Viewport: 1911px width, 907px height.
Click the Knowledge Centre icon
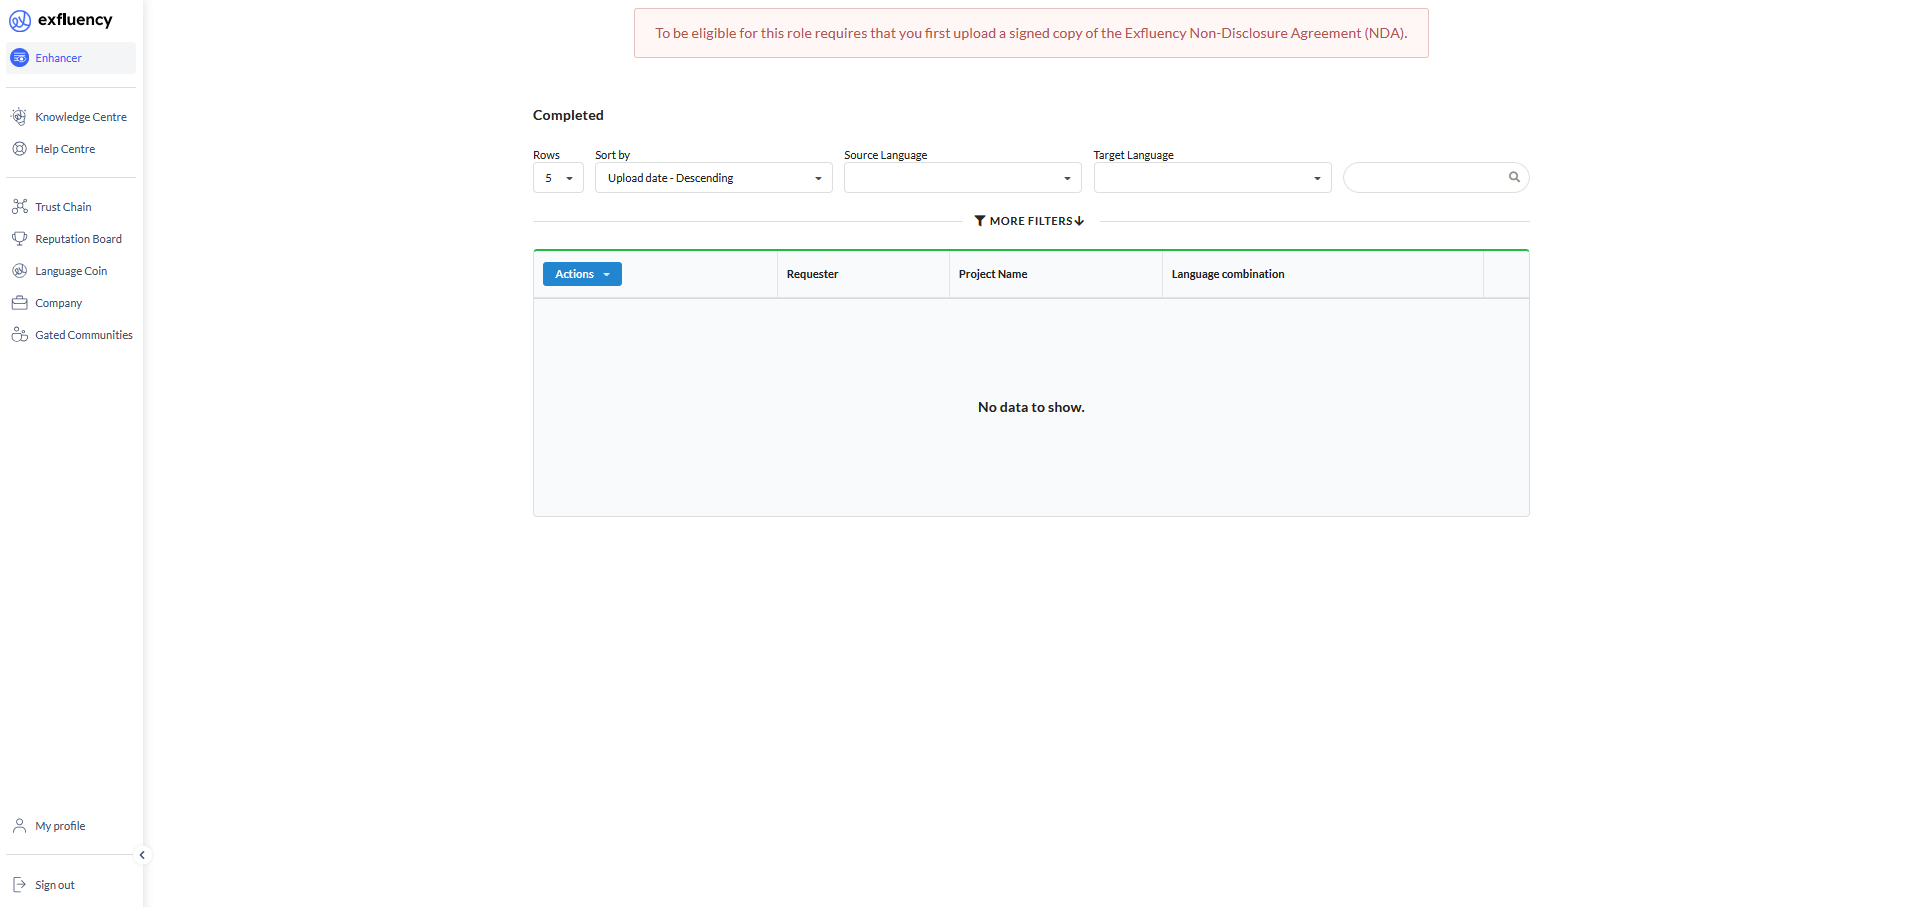tap(19, 117)
